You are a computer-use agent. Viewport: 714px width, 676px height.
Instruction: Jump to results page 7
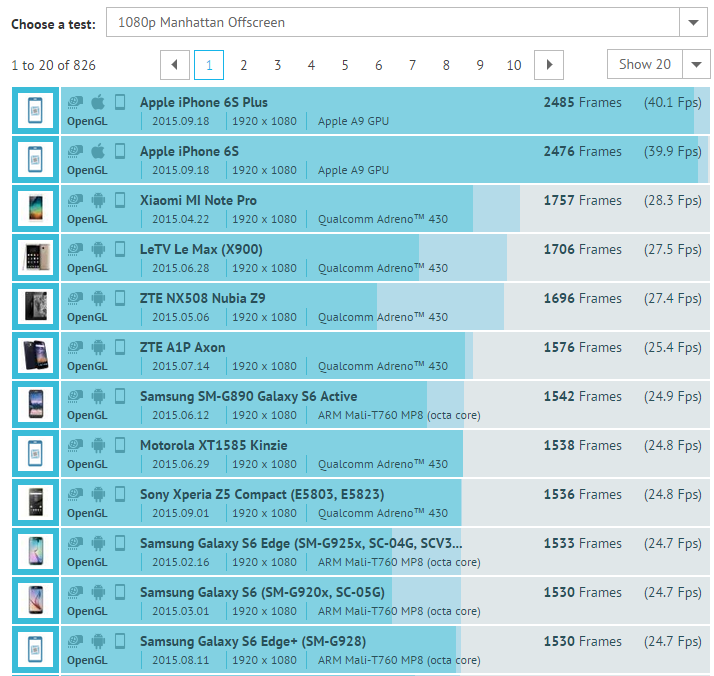click(412, 65)
